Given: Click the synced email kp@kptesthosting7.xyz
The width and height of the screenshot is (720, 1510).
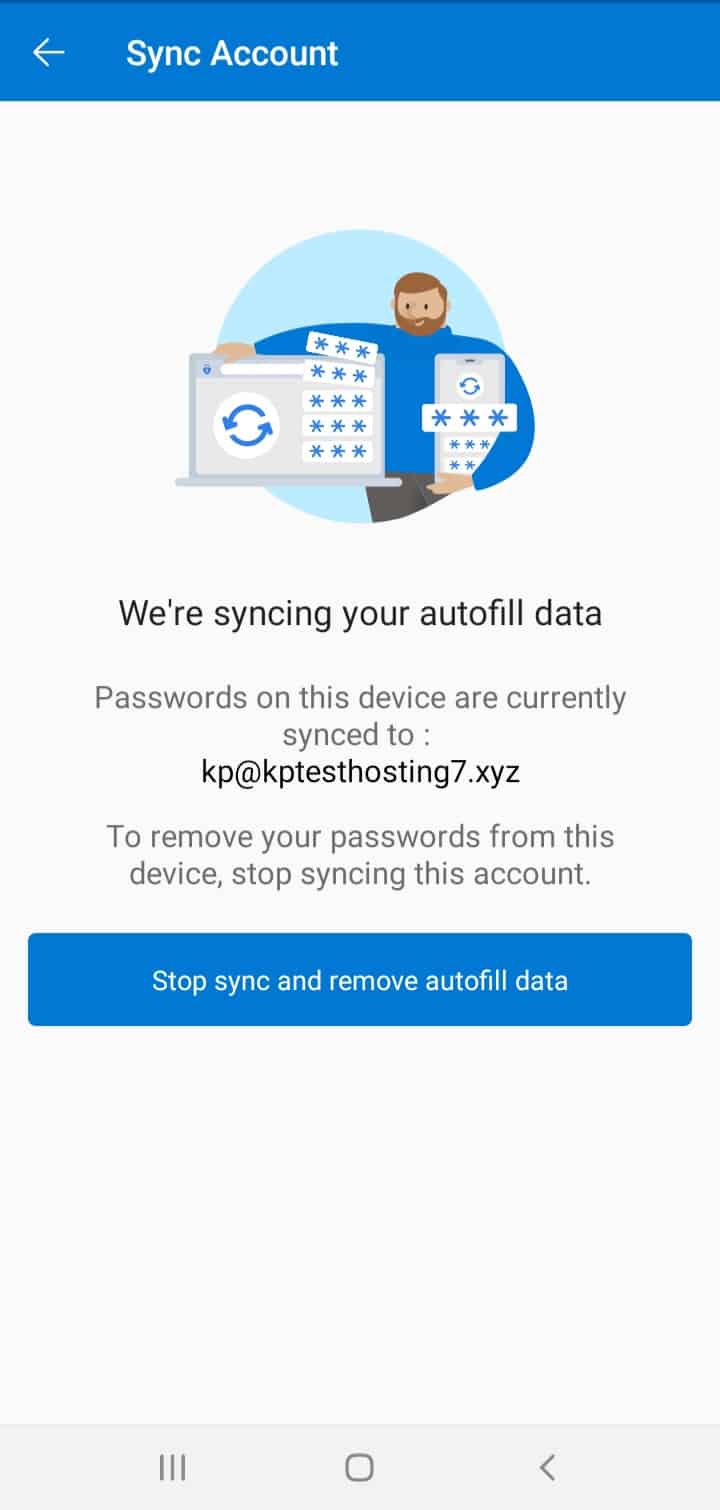Looking at the screenshot, I should point(360,773).
